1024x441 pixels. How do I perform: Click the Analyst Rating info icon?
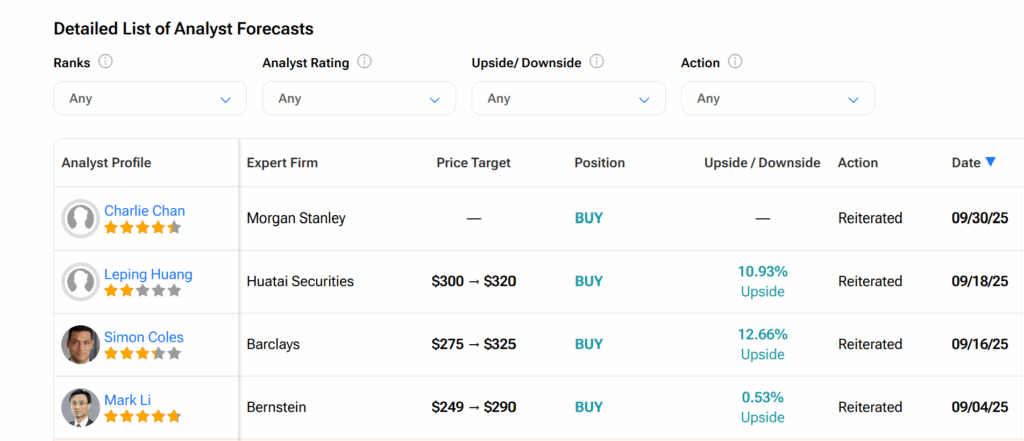(x=364, y=62)
